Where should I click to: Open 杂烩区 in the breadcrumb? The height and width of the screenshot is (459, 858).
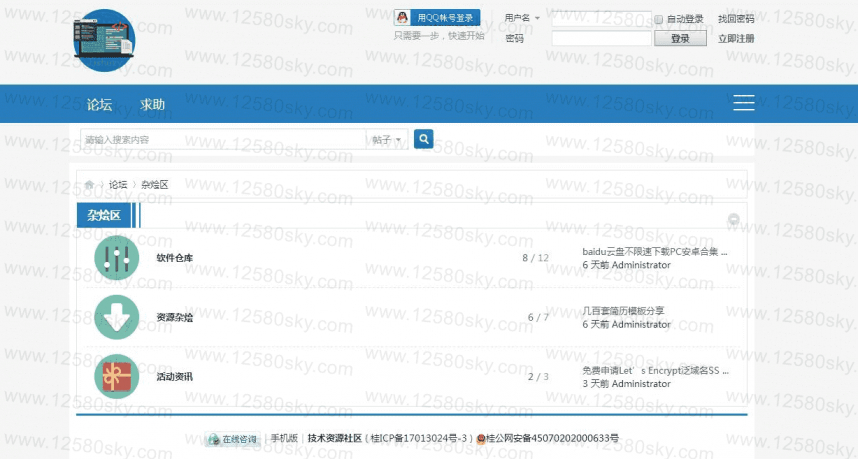[154, 185]
